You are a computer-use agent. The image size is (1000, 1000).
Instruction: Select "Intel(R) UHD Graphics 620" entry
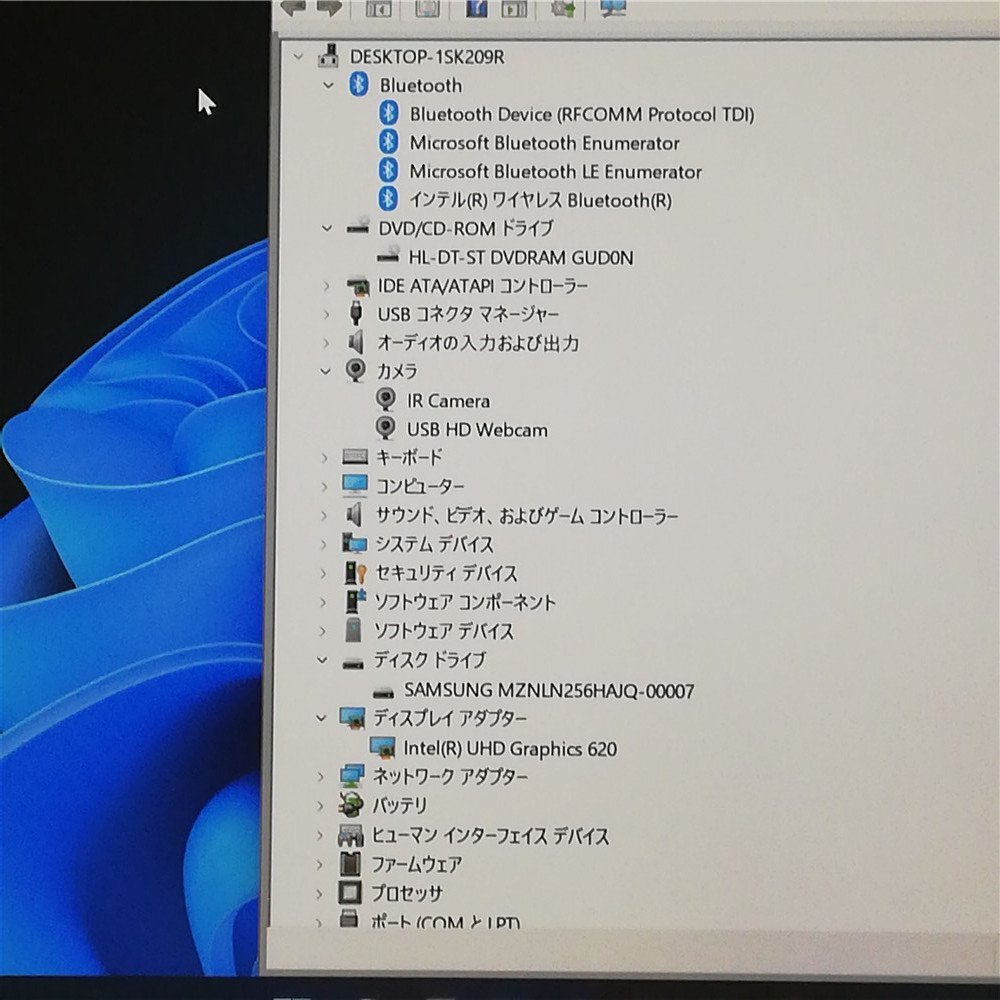tap(510, 748)
